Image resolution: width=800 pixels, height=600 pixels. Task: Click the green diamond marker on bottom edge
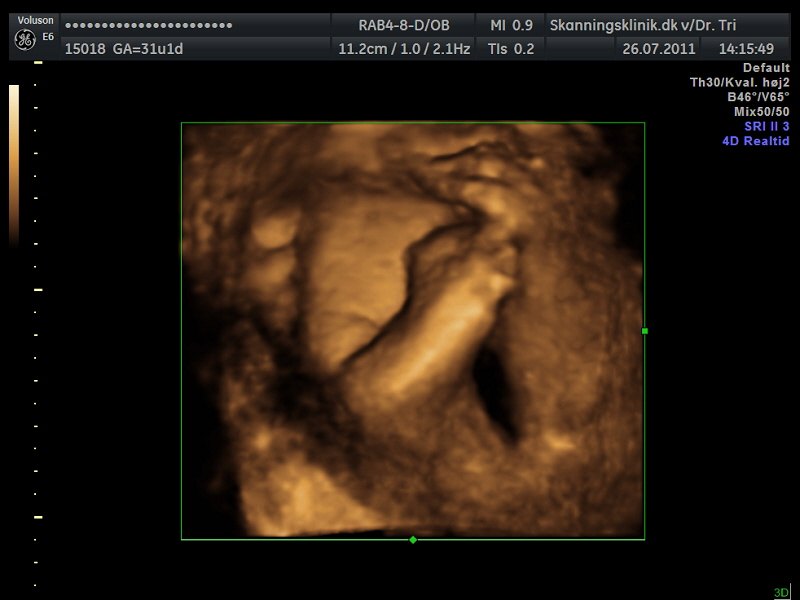tap(413, 540)
